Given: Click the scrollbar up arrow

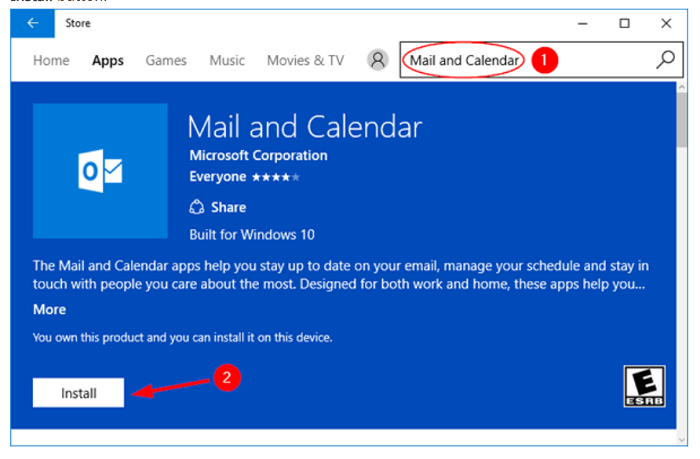Looking at the screenshot, I should coord(682,88).
